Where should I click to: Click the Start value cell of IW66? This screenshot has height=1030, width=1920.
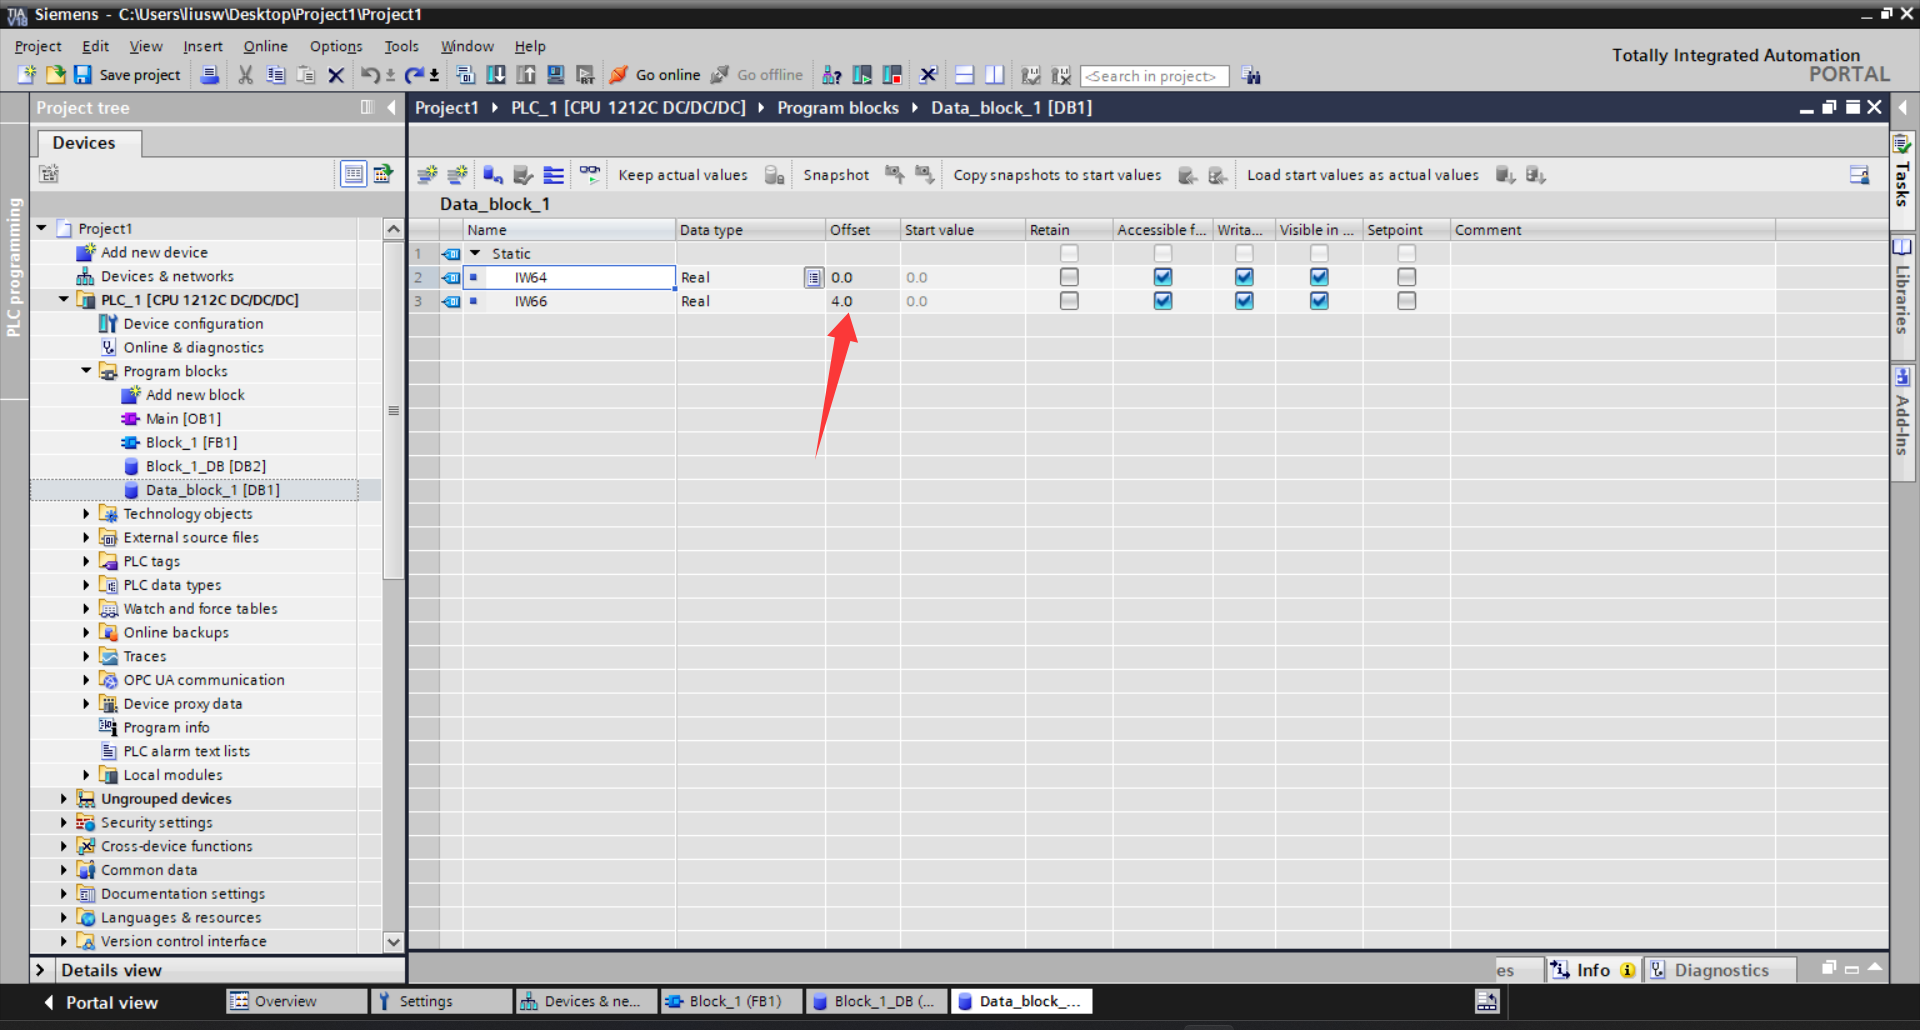coord(962,301)
